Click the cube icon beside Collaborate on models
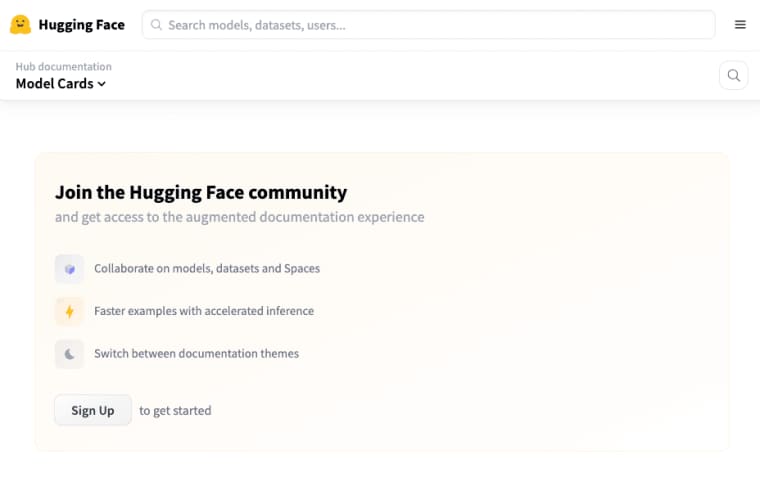This screenshot has width=760, height=477. 69,269
